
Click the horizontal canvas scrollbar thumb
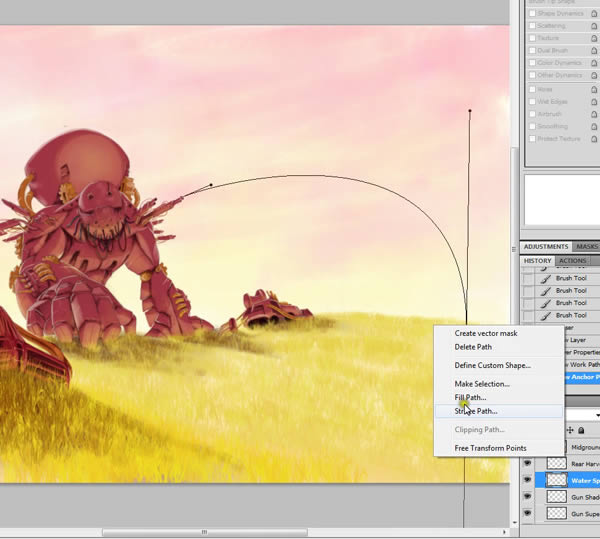[x=205, y=532]
